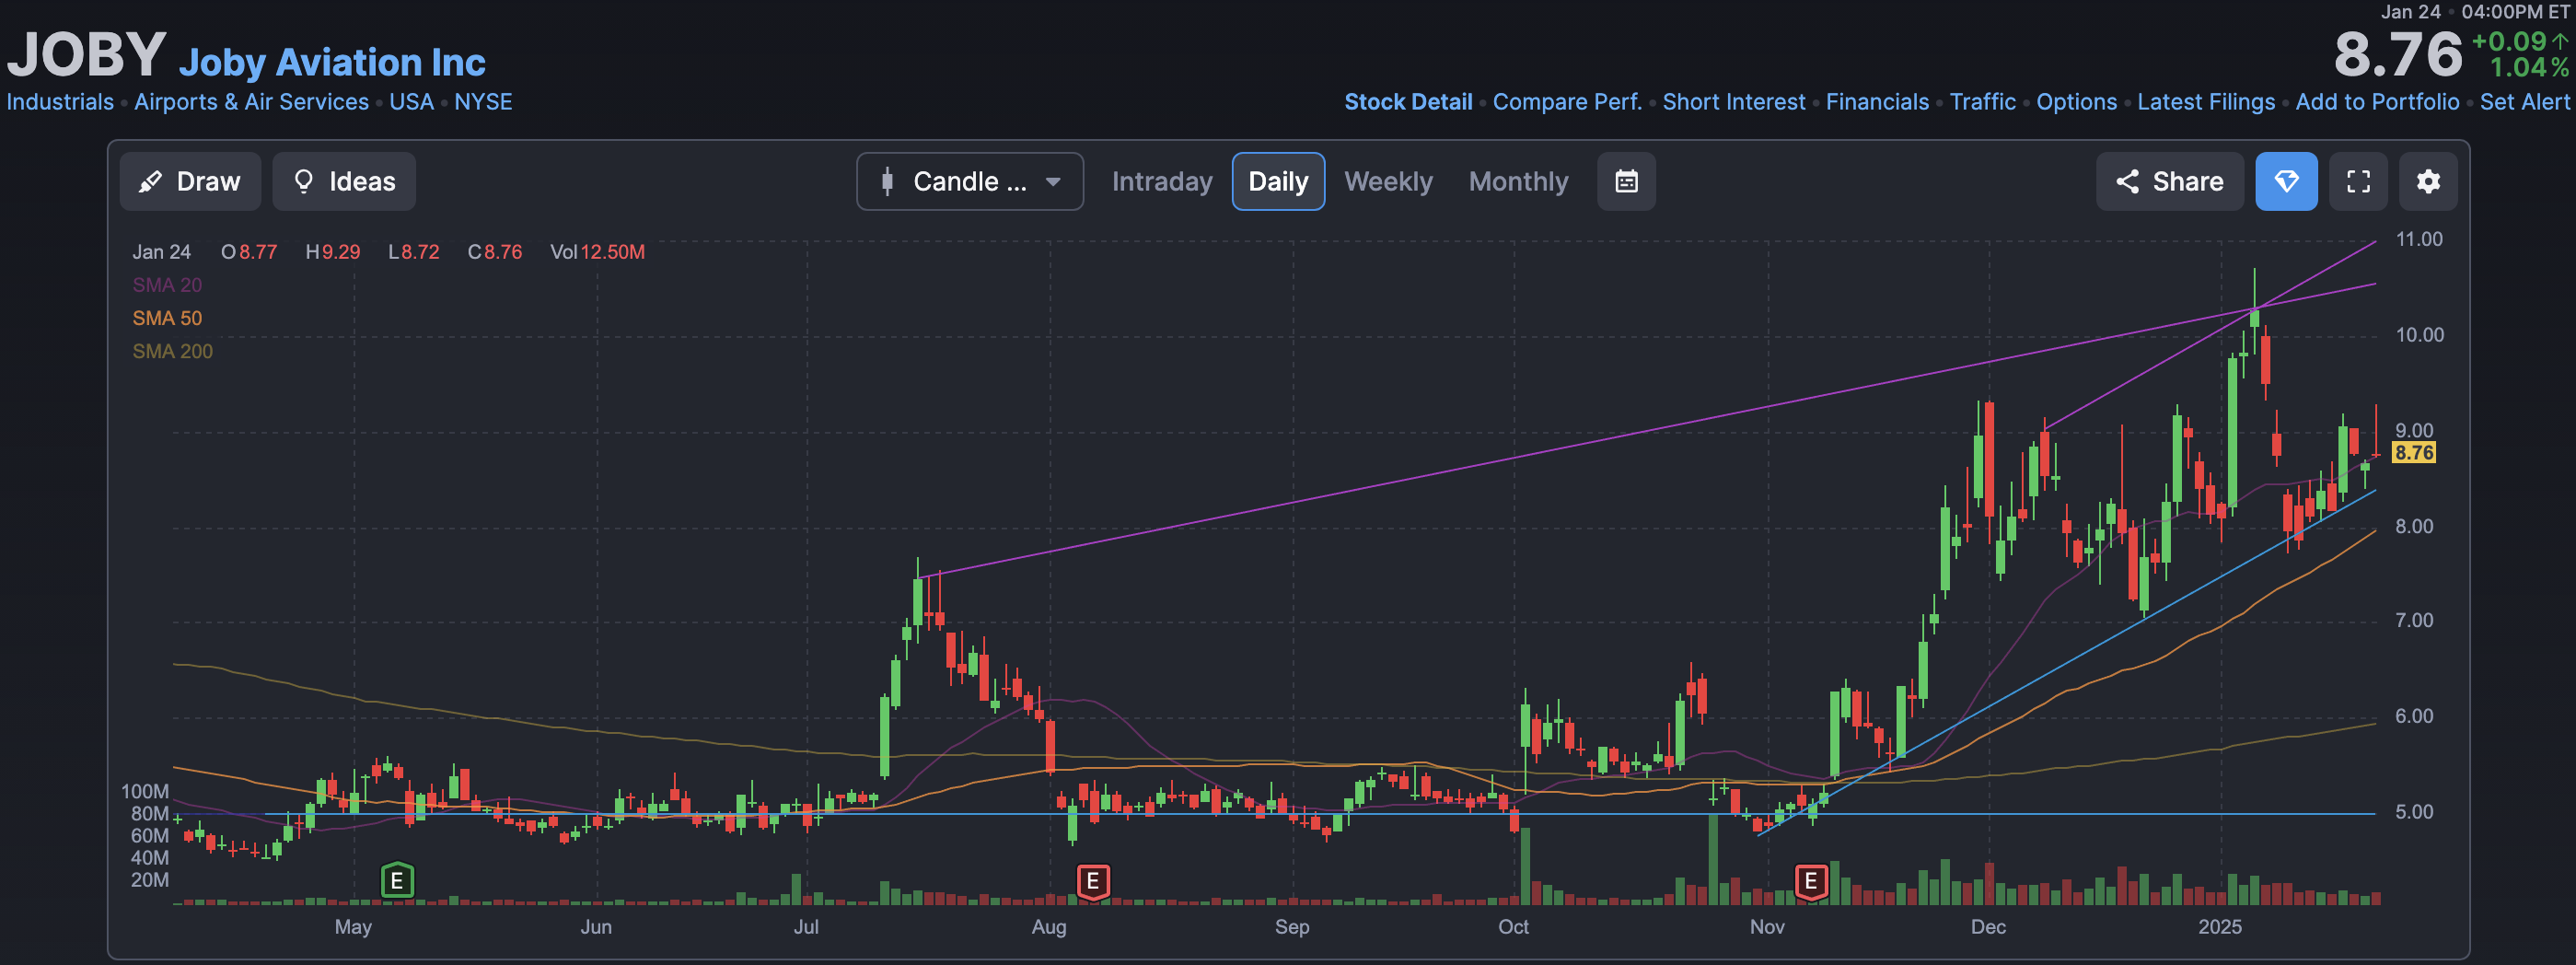Image resolution: width=2576 pixels, height=965 pixels.
Task: Select the Daily timeframe
Action: pos(1278,181)
